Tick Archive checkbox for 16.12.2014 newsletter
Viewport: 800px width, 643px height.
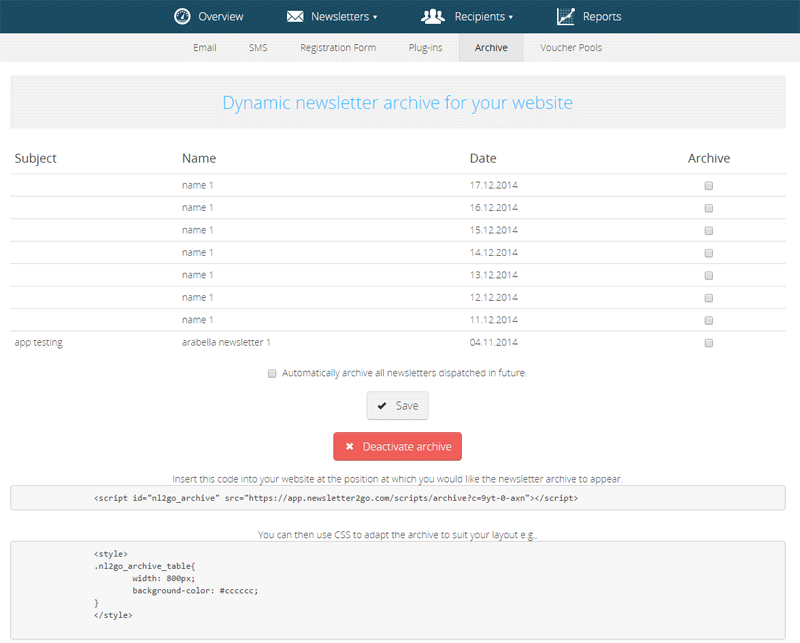[709, 208]
